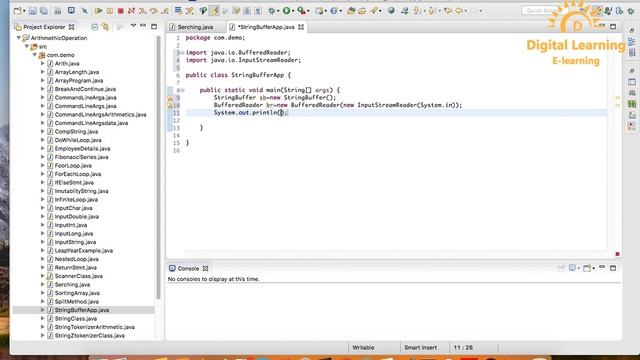Collapse the ArithmethicOperation project node
Image resolution: width=640 pixels, height=360 pixels.
point(19,38)
